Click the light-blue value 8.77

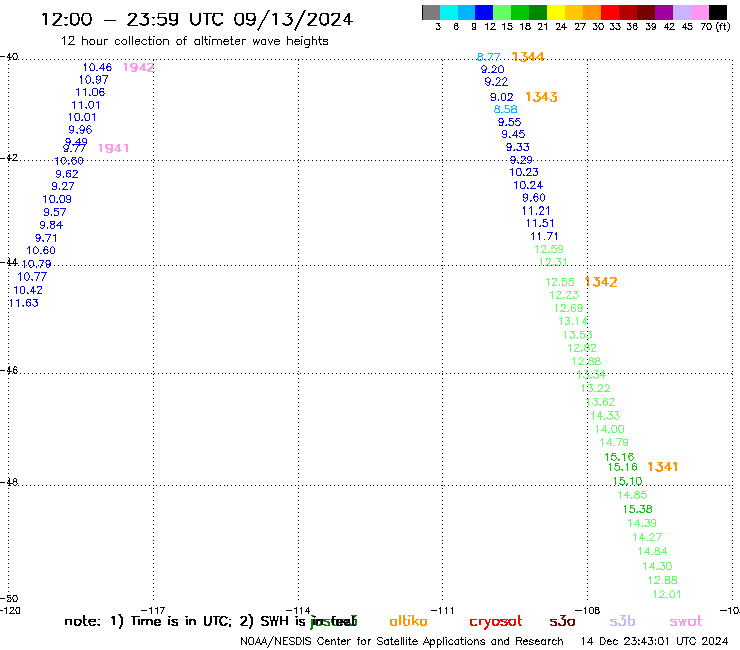tap(488, 57)
